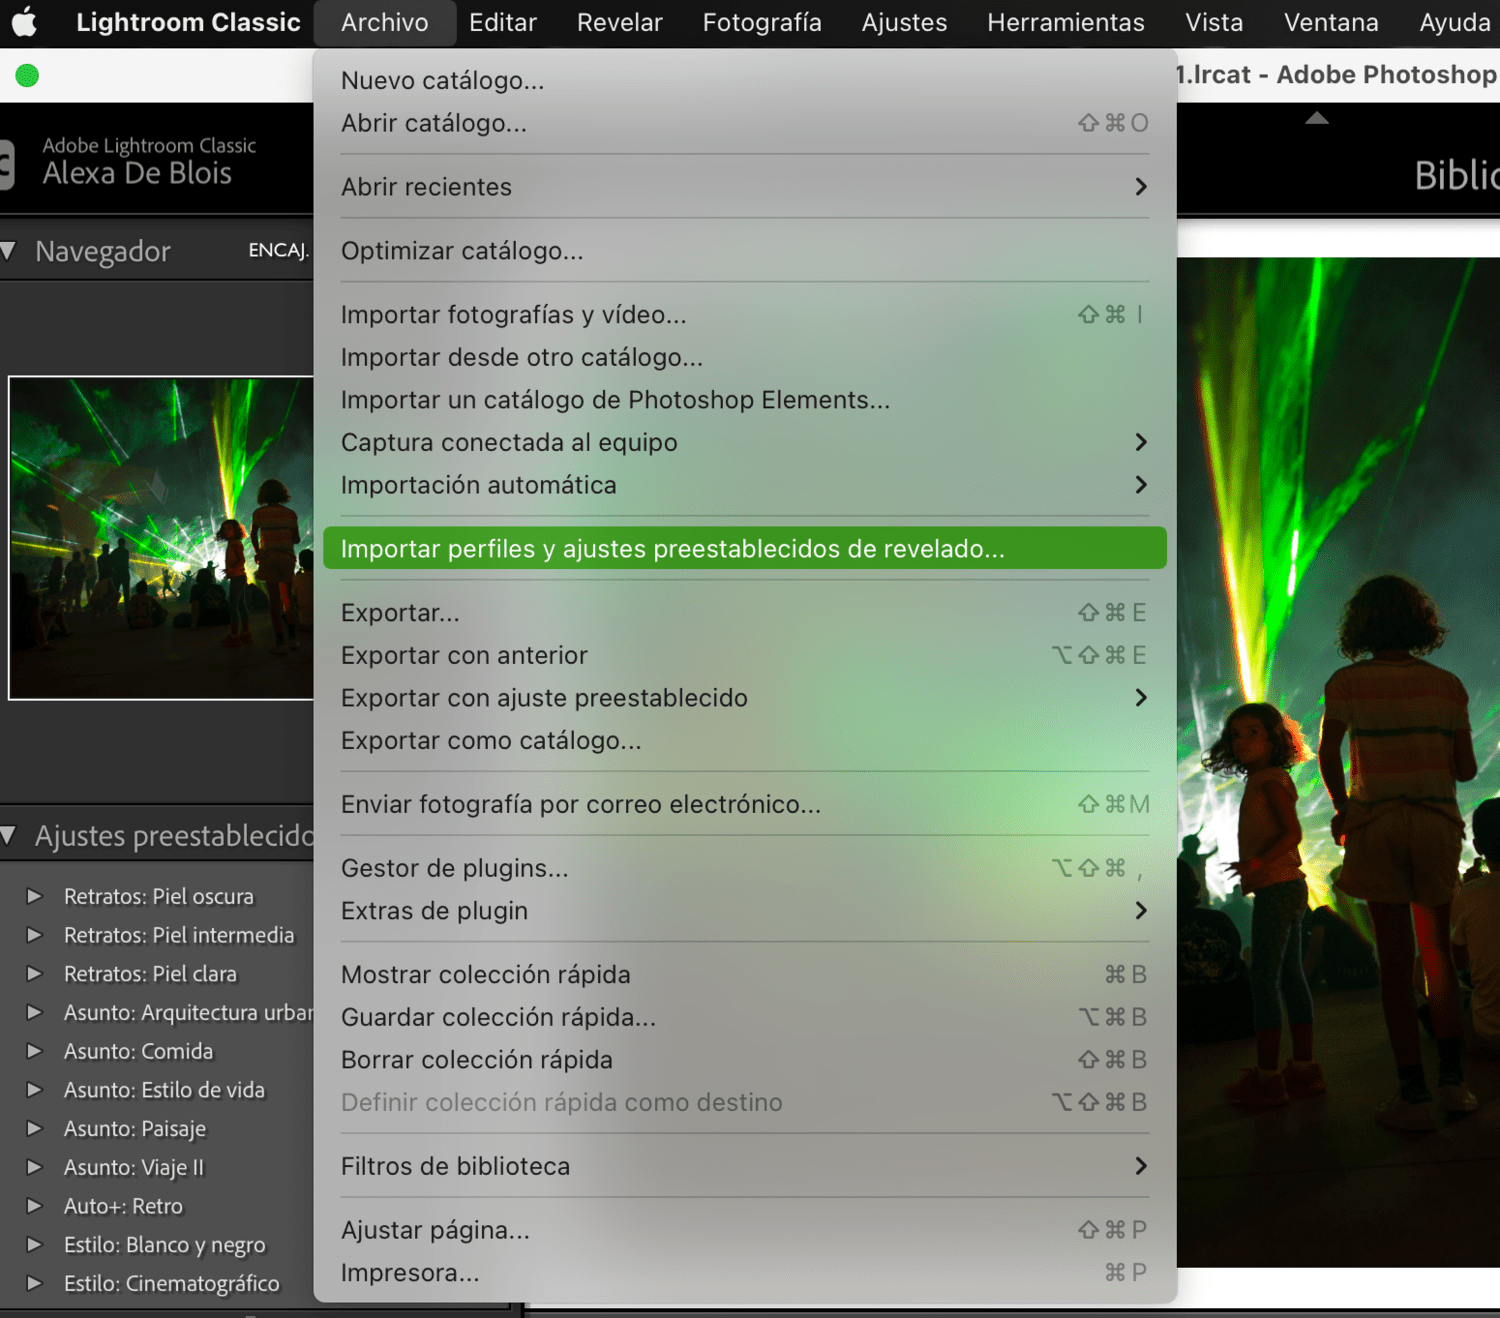1500x1318 pixels.
Task: Click the main photo of laser show
Action: pos(1338,762)
